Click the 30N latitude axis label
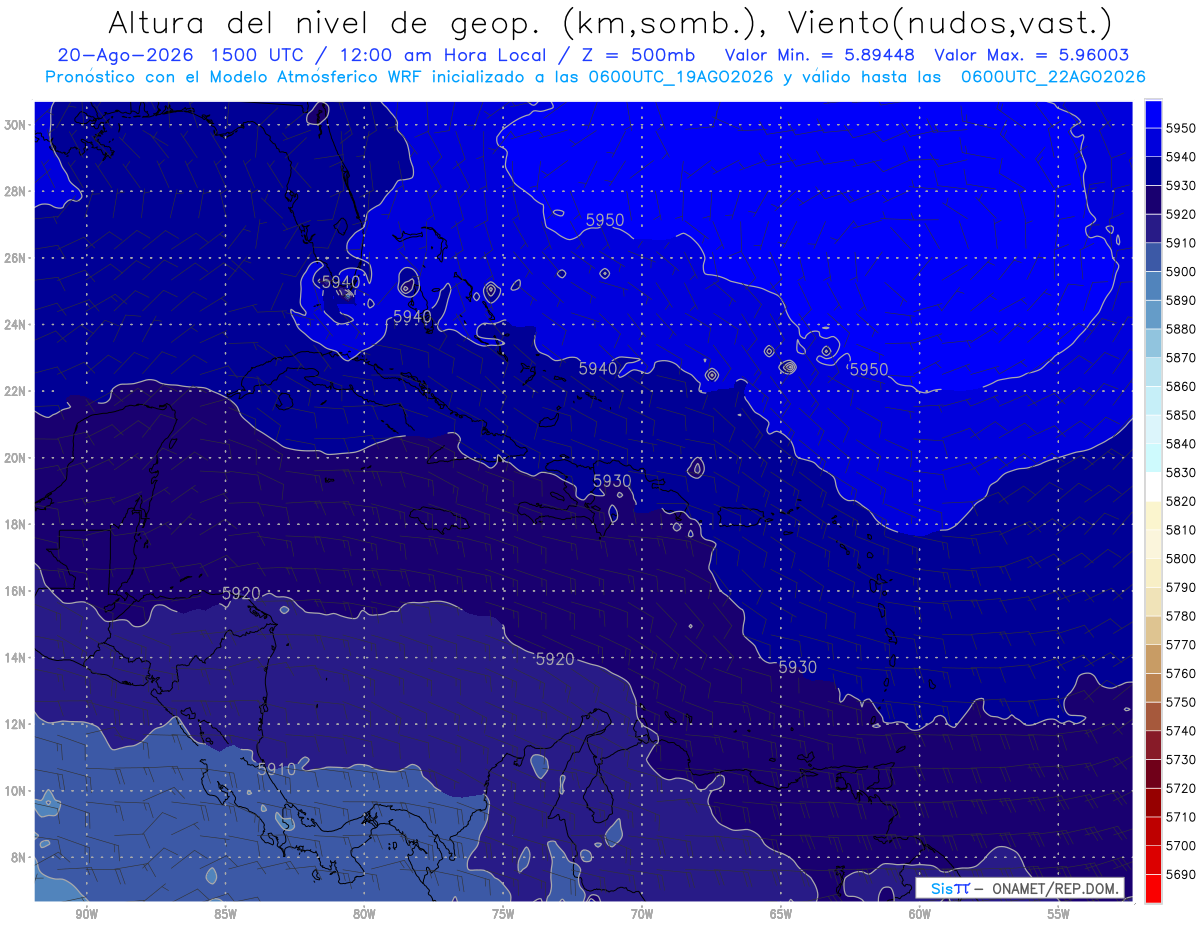 pos(17,125)
